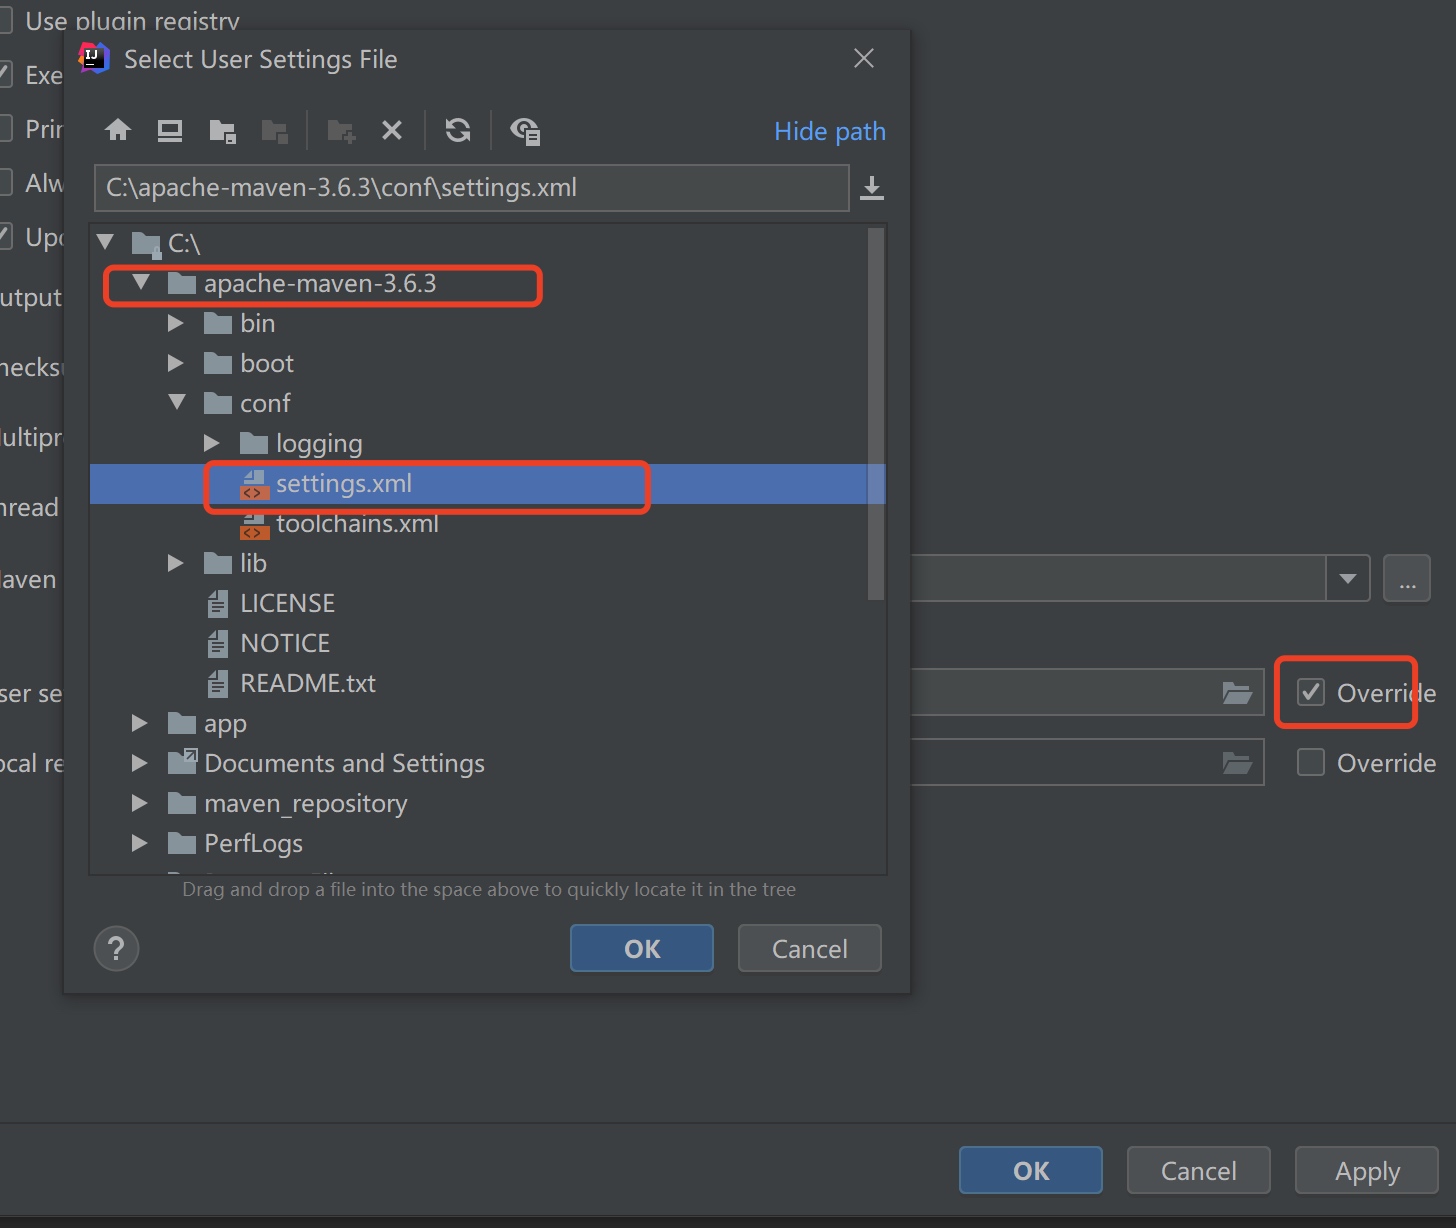The width and height of the screenshot is (1456, 1228).
Task: Toggle the checkbox beside Alw
Action: pyautogui.click(x=4, y=182)
